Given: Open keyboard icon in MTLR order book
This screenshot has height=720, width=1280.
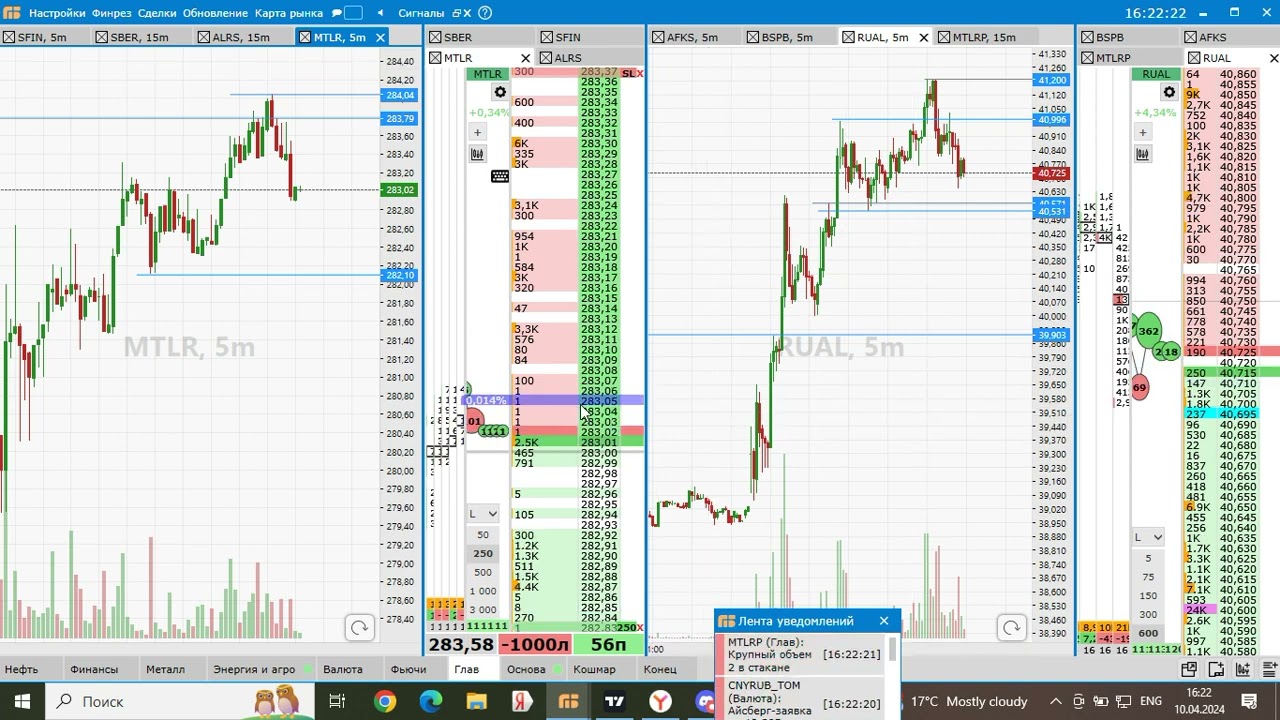Looking at the screenshot, I should coord(500,176).
